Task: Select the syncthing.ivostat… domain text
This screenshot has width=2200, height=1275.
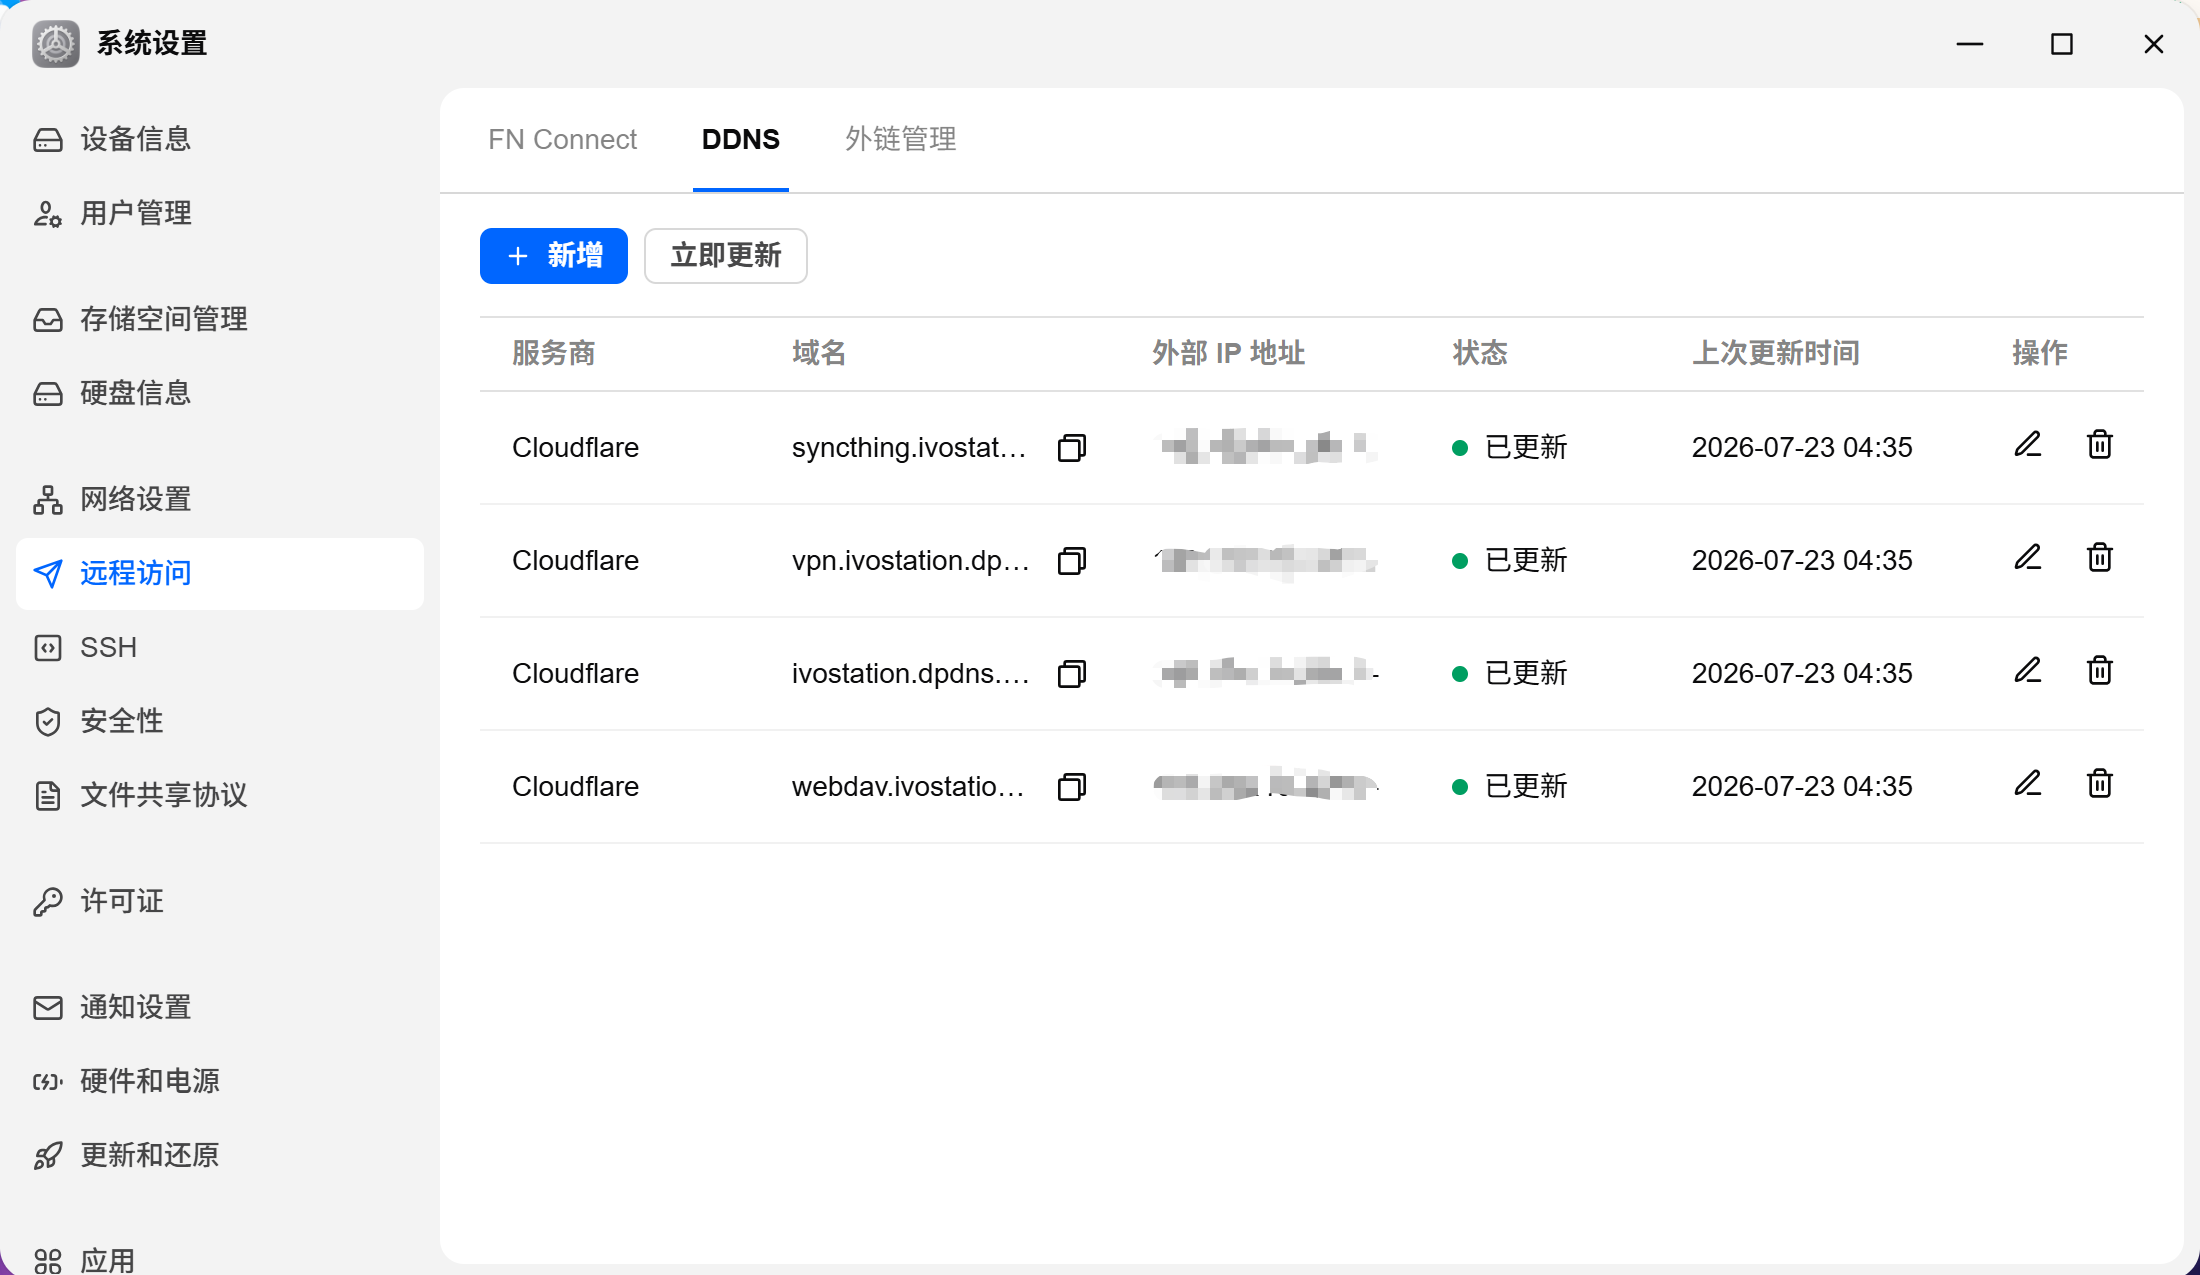Action: [909, 447]
